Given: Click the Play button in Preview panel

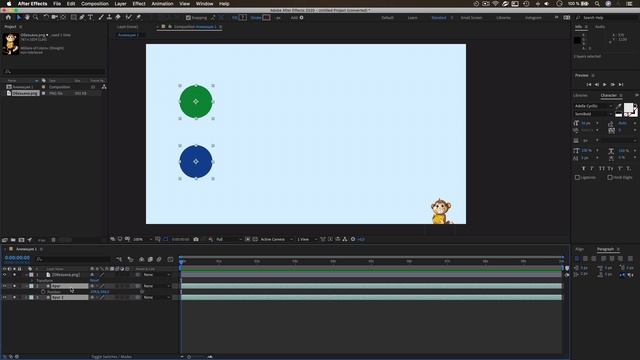Looking at the screenshot, I should point(604,84).
